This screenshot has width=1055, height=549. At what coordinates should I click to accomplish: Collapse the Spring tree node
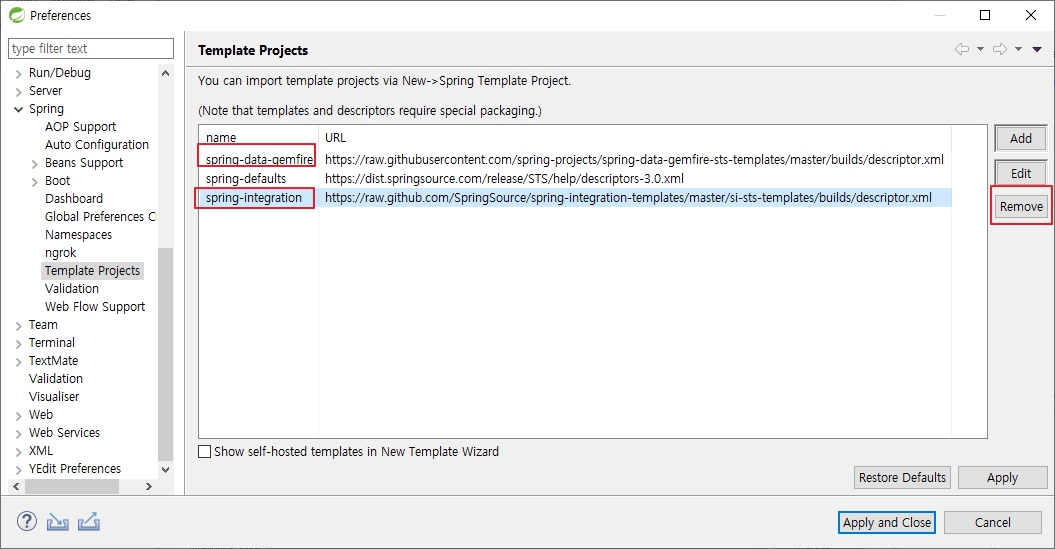(x=19, y=109)
